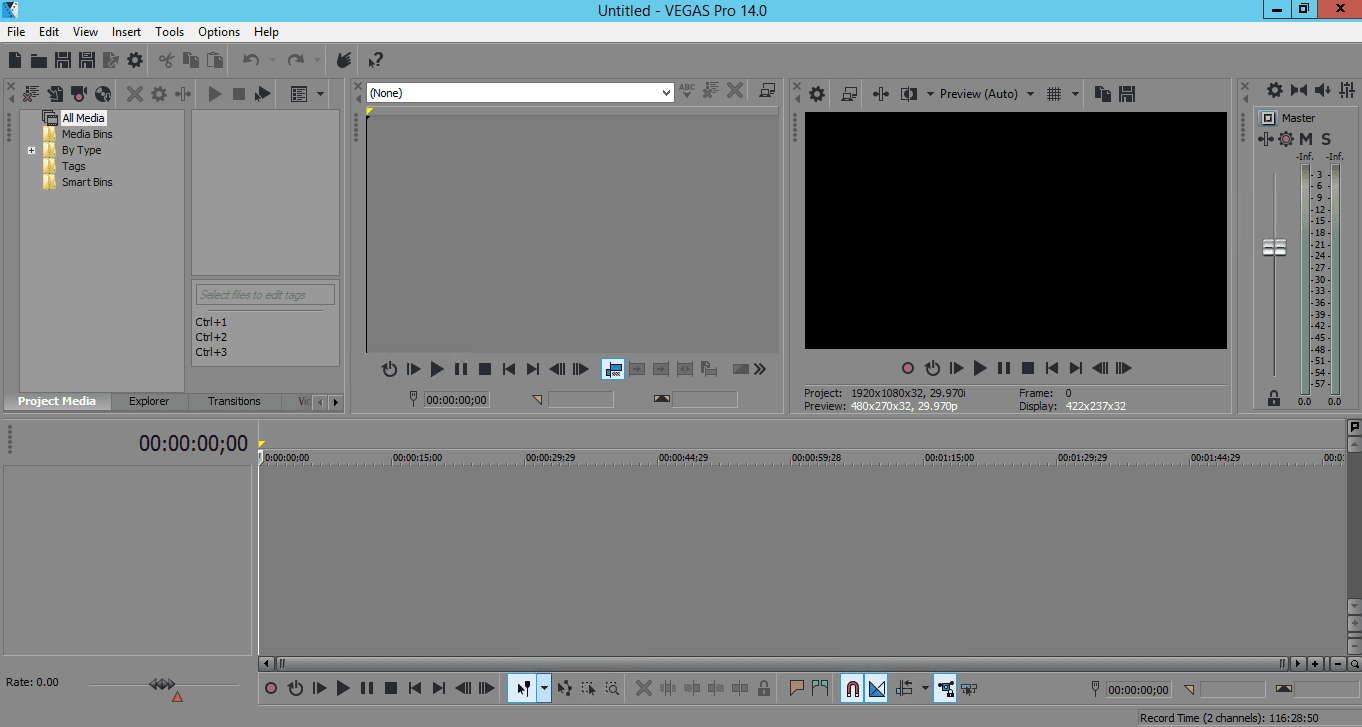Image resolution: width=1362 pixels, height=727 pixels.
Task: Select the Smart Bins folder
Action: [x=87, y=182]
